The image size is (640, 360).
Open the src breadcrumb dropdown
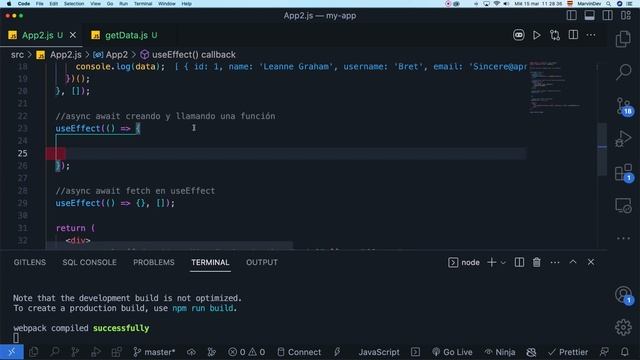[x=17, y=55]
